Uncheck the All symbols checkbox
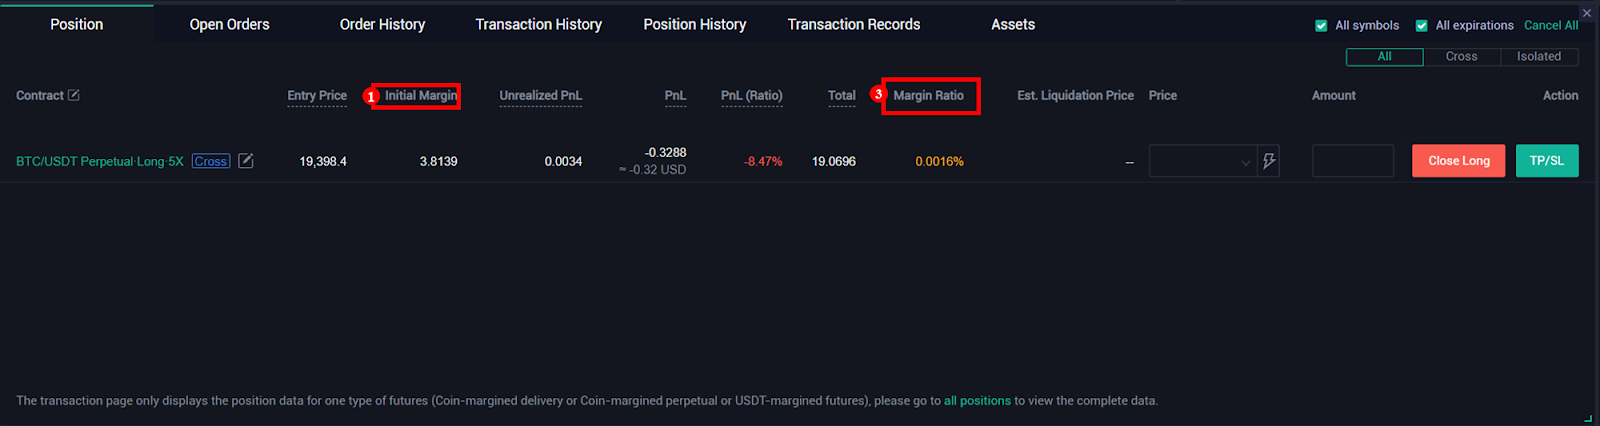The width and height of the screenshot is (1600, 426). pyautogui.click(x=1321, y=26)
